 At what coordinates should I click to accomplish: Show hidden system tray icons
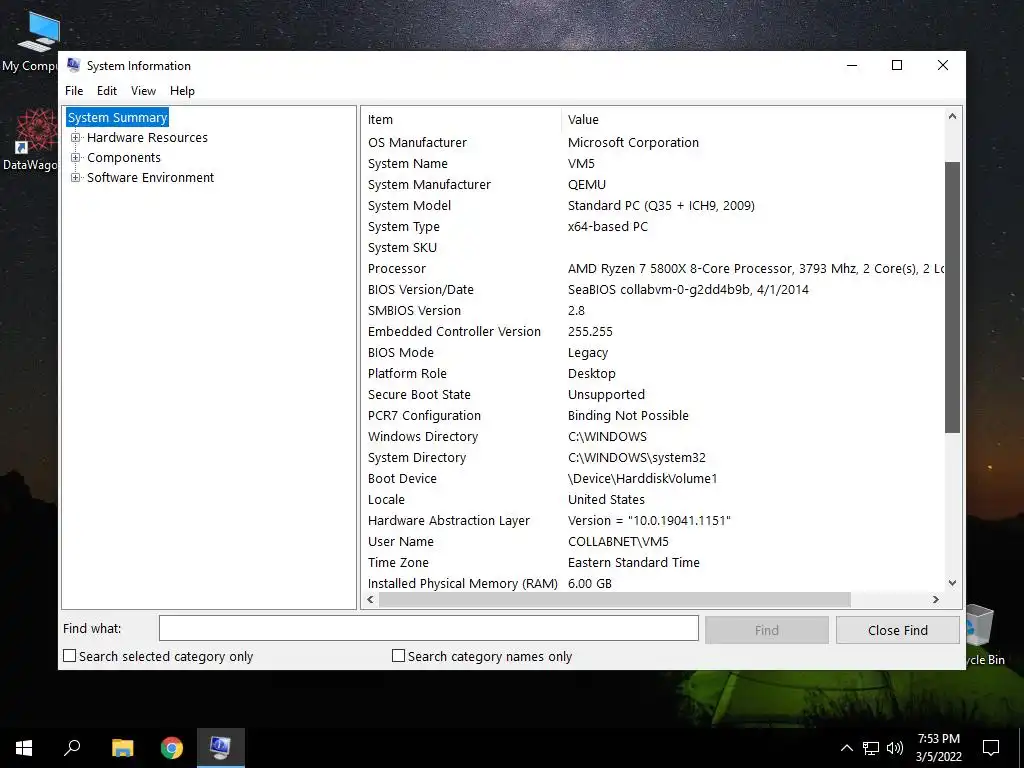coord(846,748)
